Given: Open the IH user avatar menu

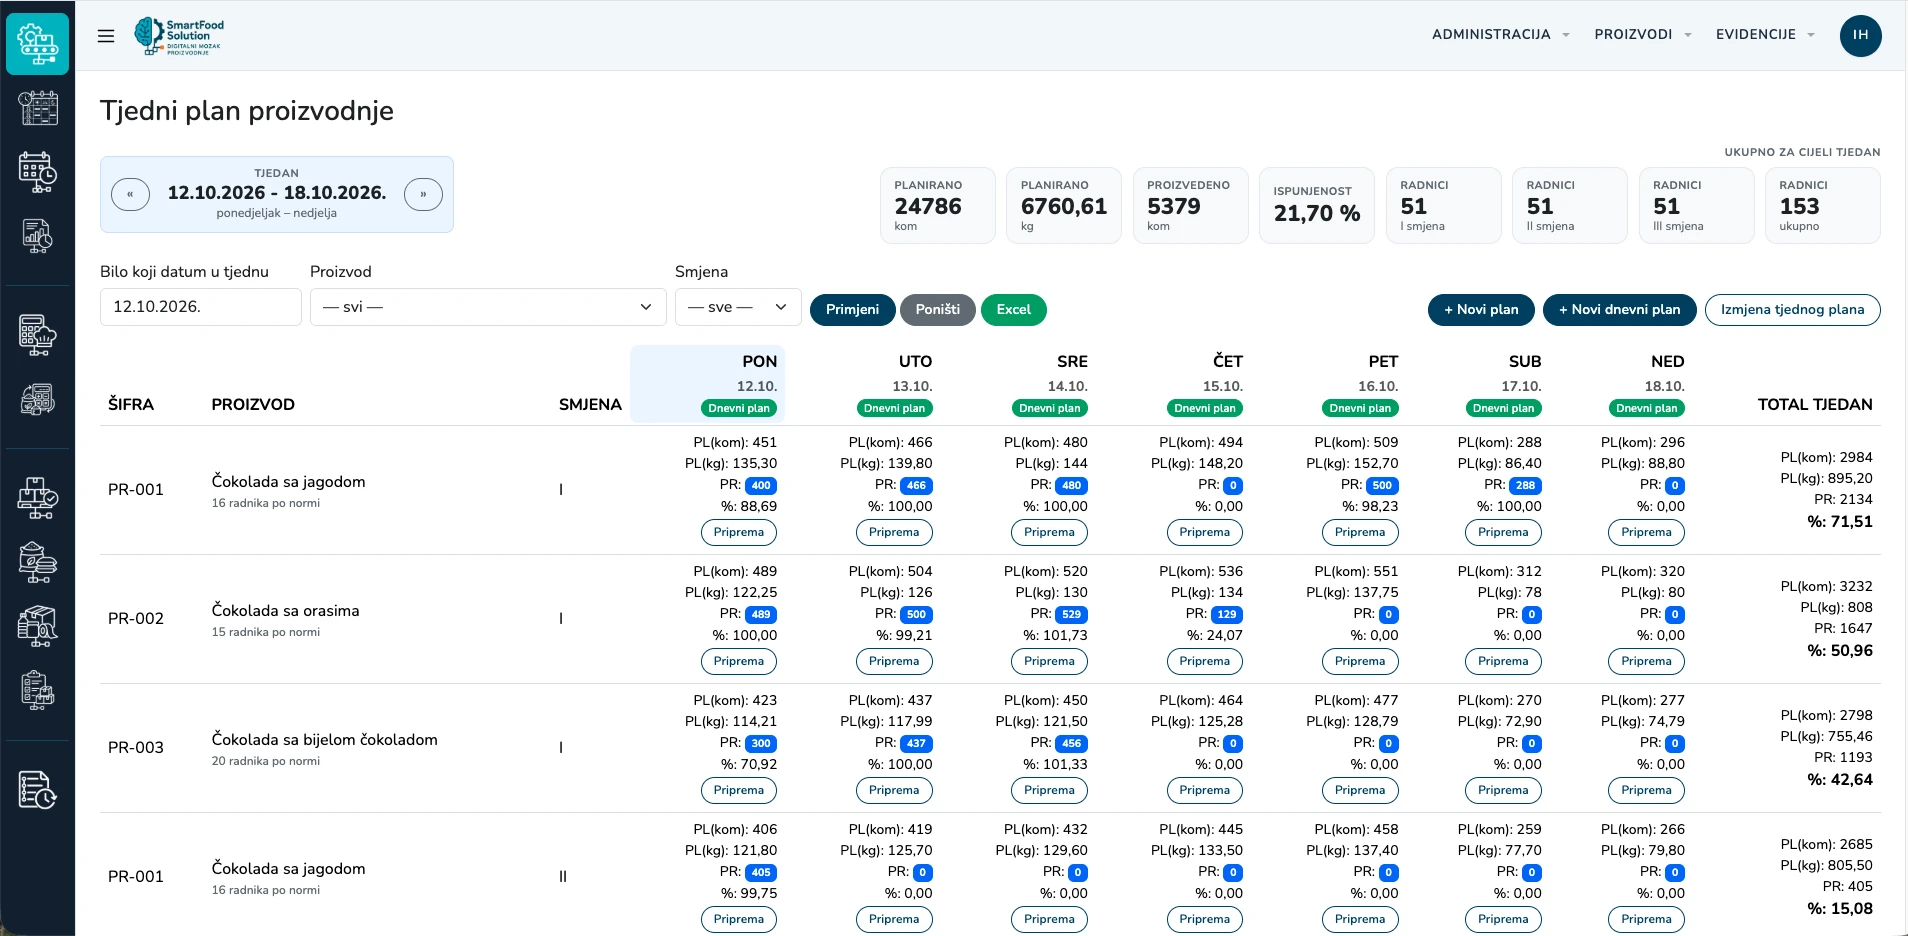Looking at the screenshot, I should (x=1860, y=35).
